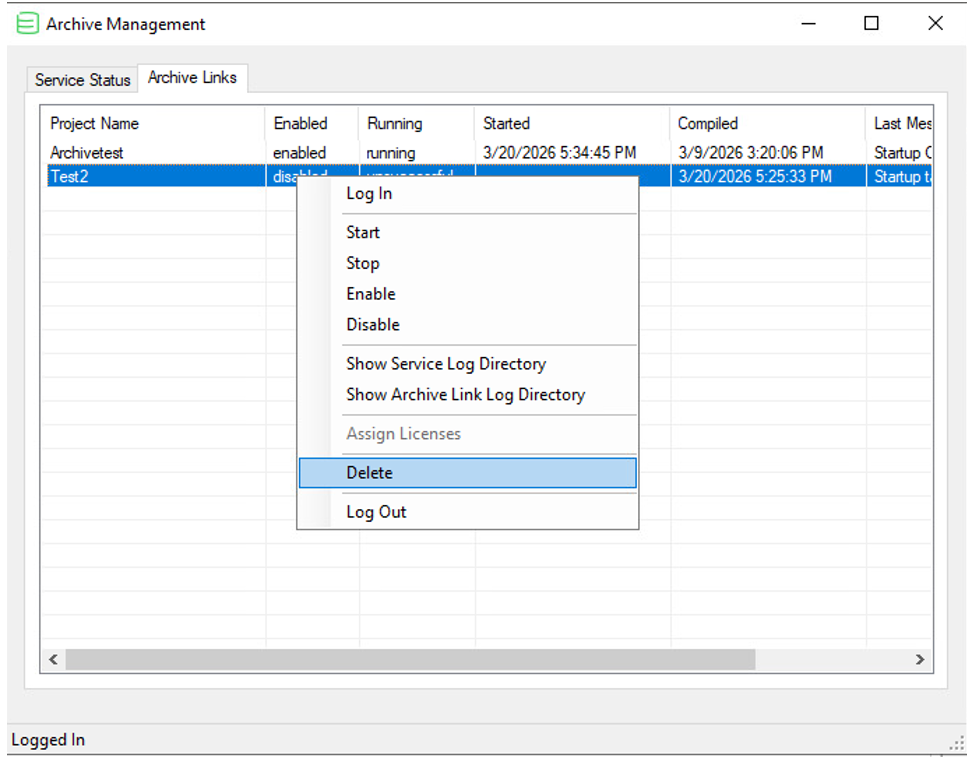Open Show Archive Link Log Directory
Screen dimensions: 967x757
pos(466,395)
